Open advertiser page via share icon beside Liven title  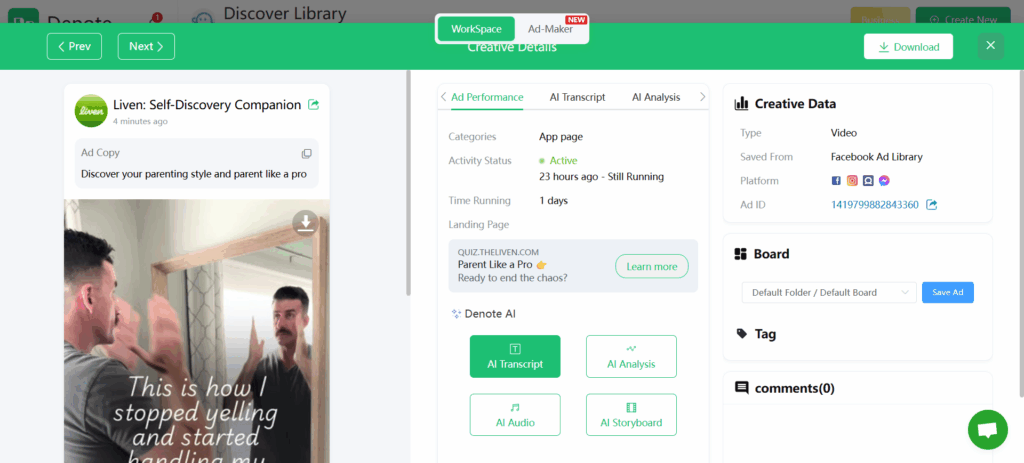coord(314,104)
